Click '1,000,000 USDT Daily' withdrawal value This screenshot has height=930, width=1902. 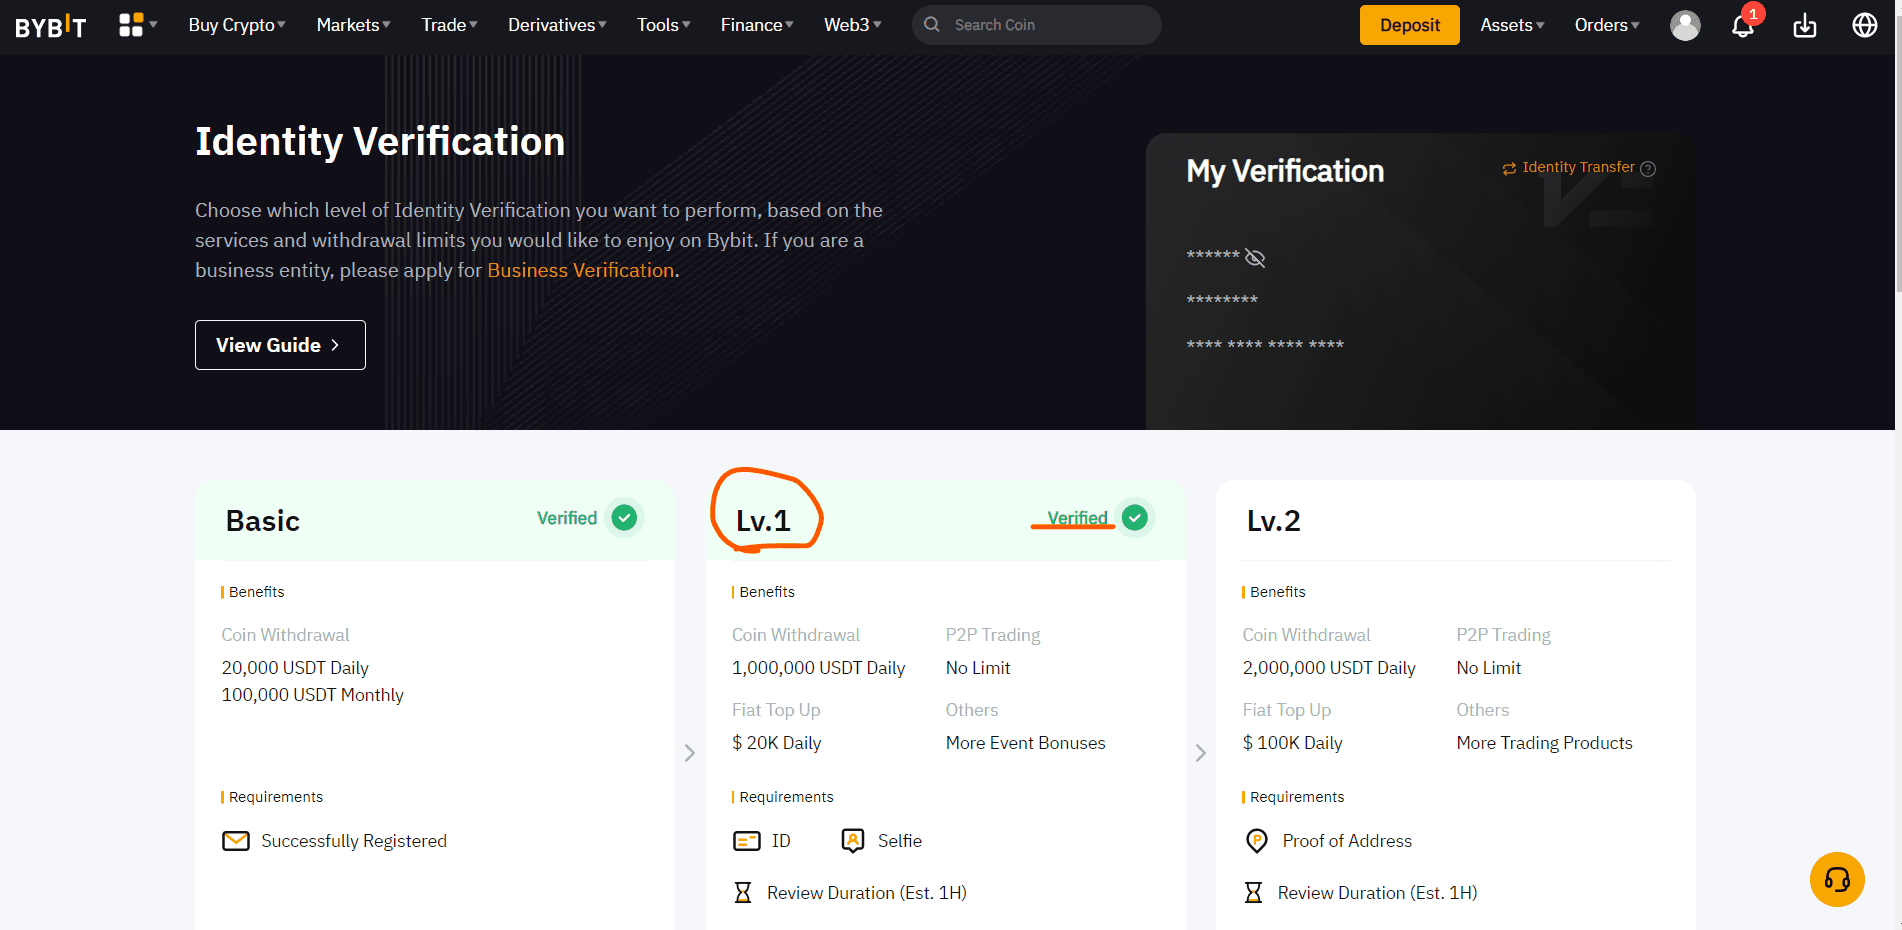819,668
